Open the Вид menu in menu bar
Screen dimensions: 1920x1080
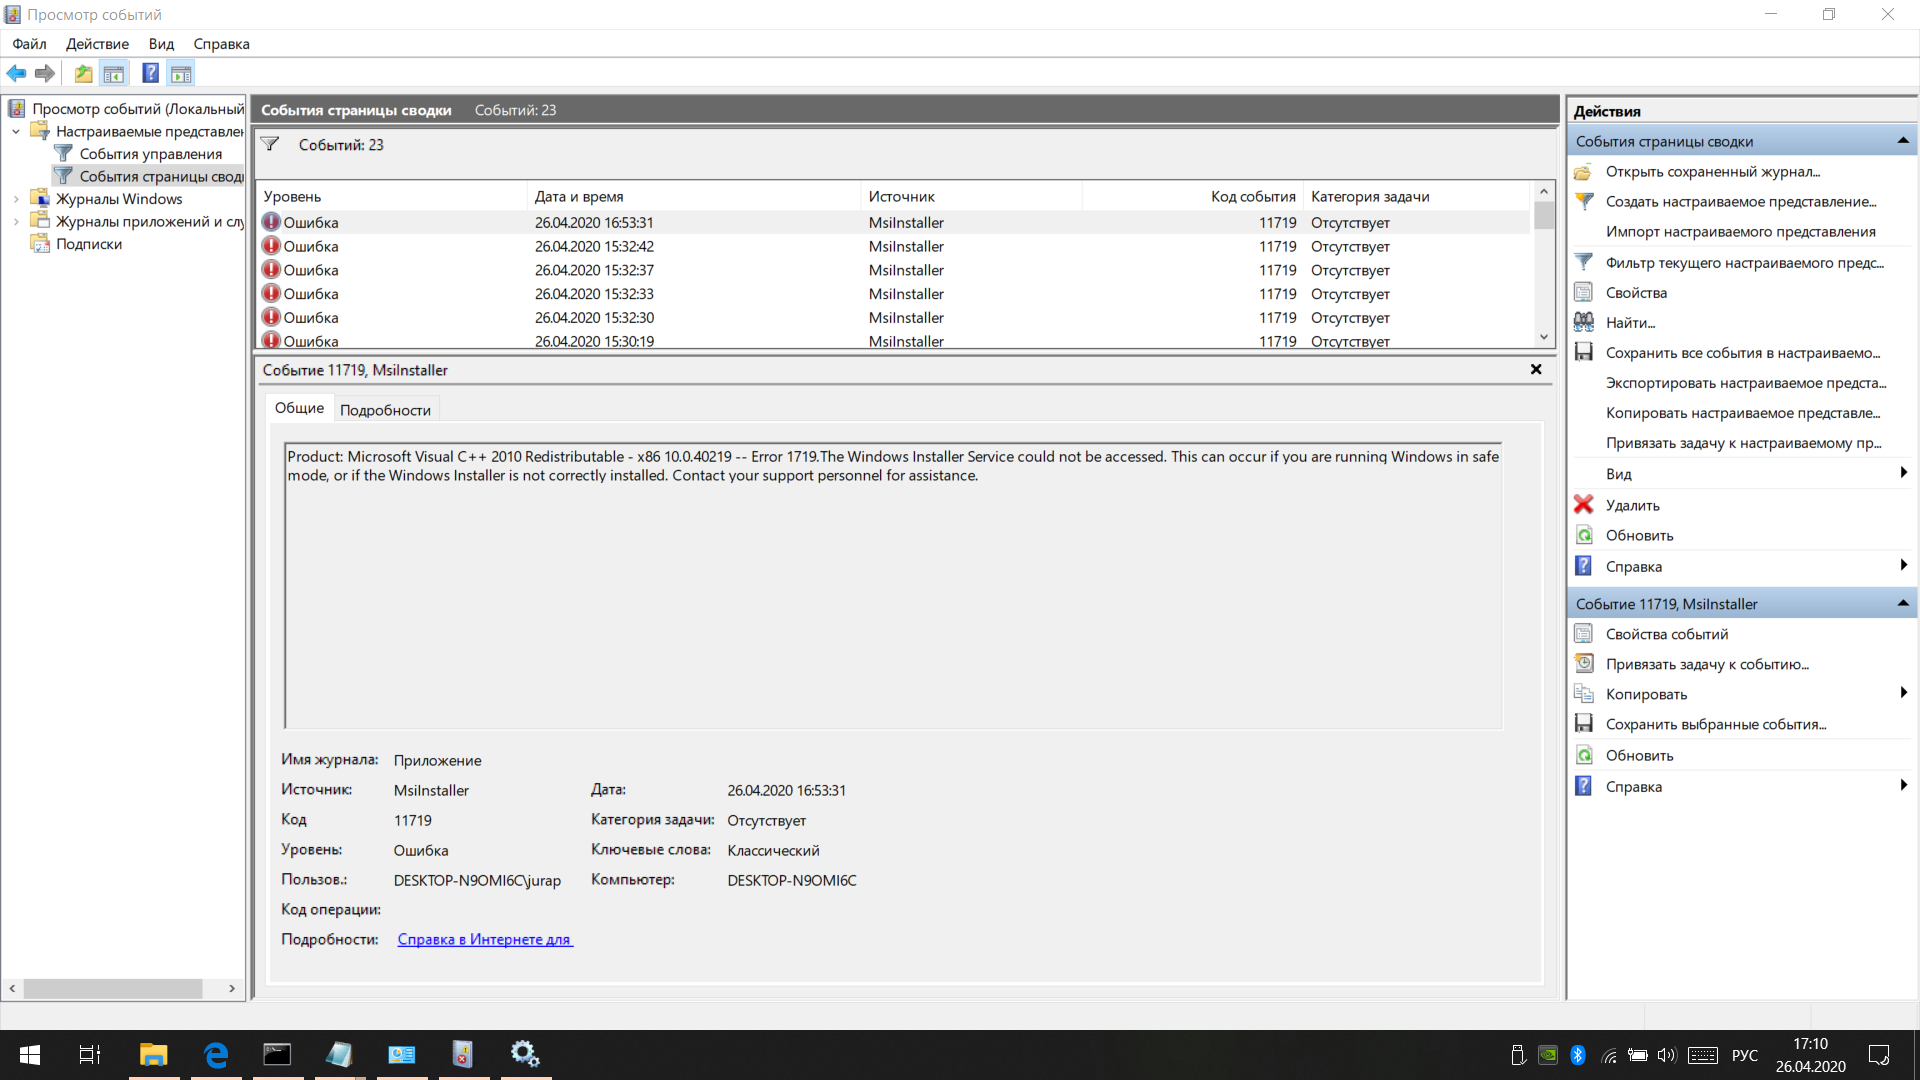click(161, 44)
